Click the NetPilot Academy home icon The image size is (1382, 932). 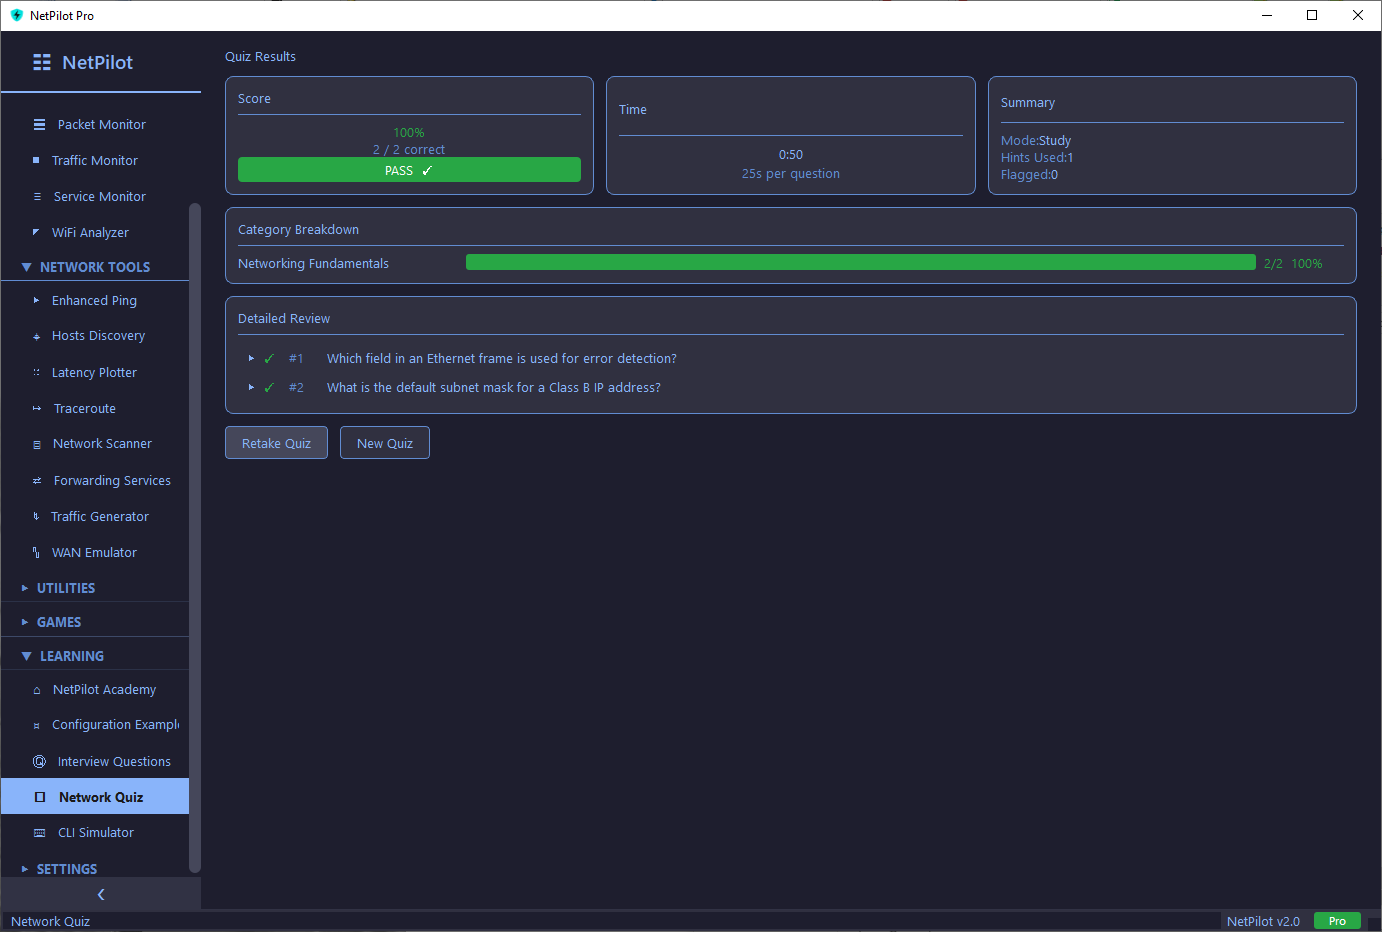tap(37, 691)
